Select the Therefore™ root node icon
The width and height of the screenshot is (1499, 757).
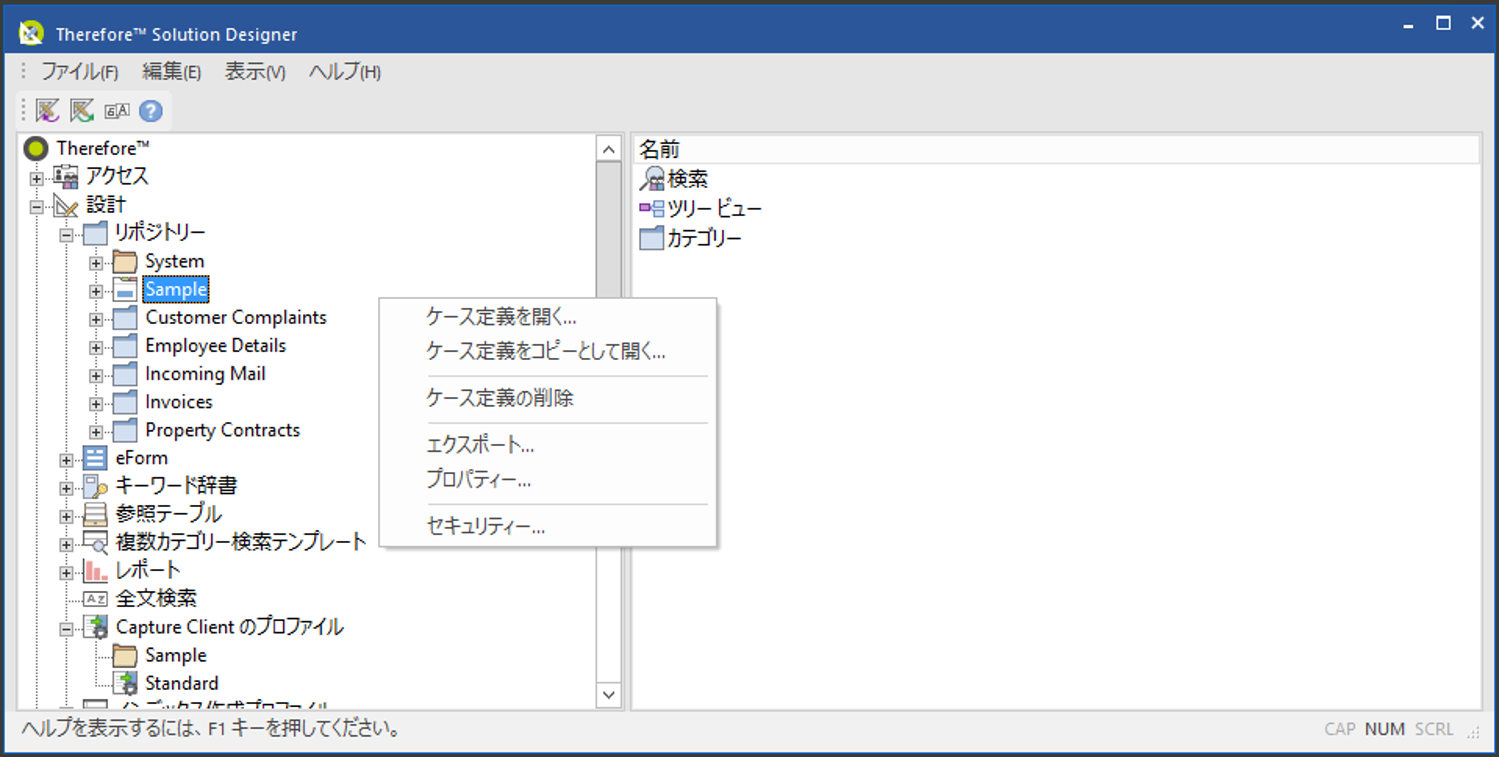36,149
